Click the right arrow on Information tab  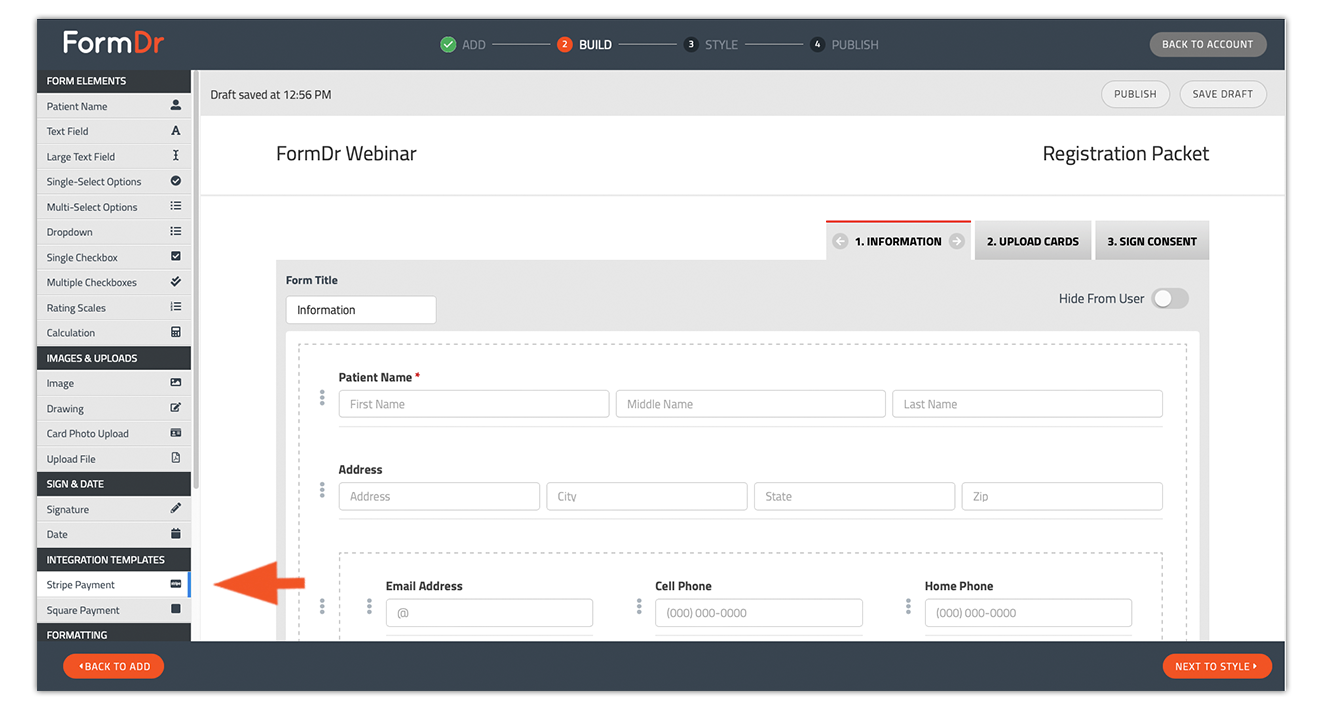[957, 241]
